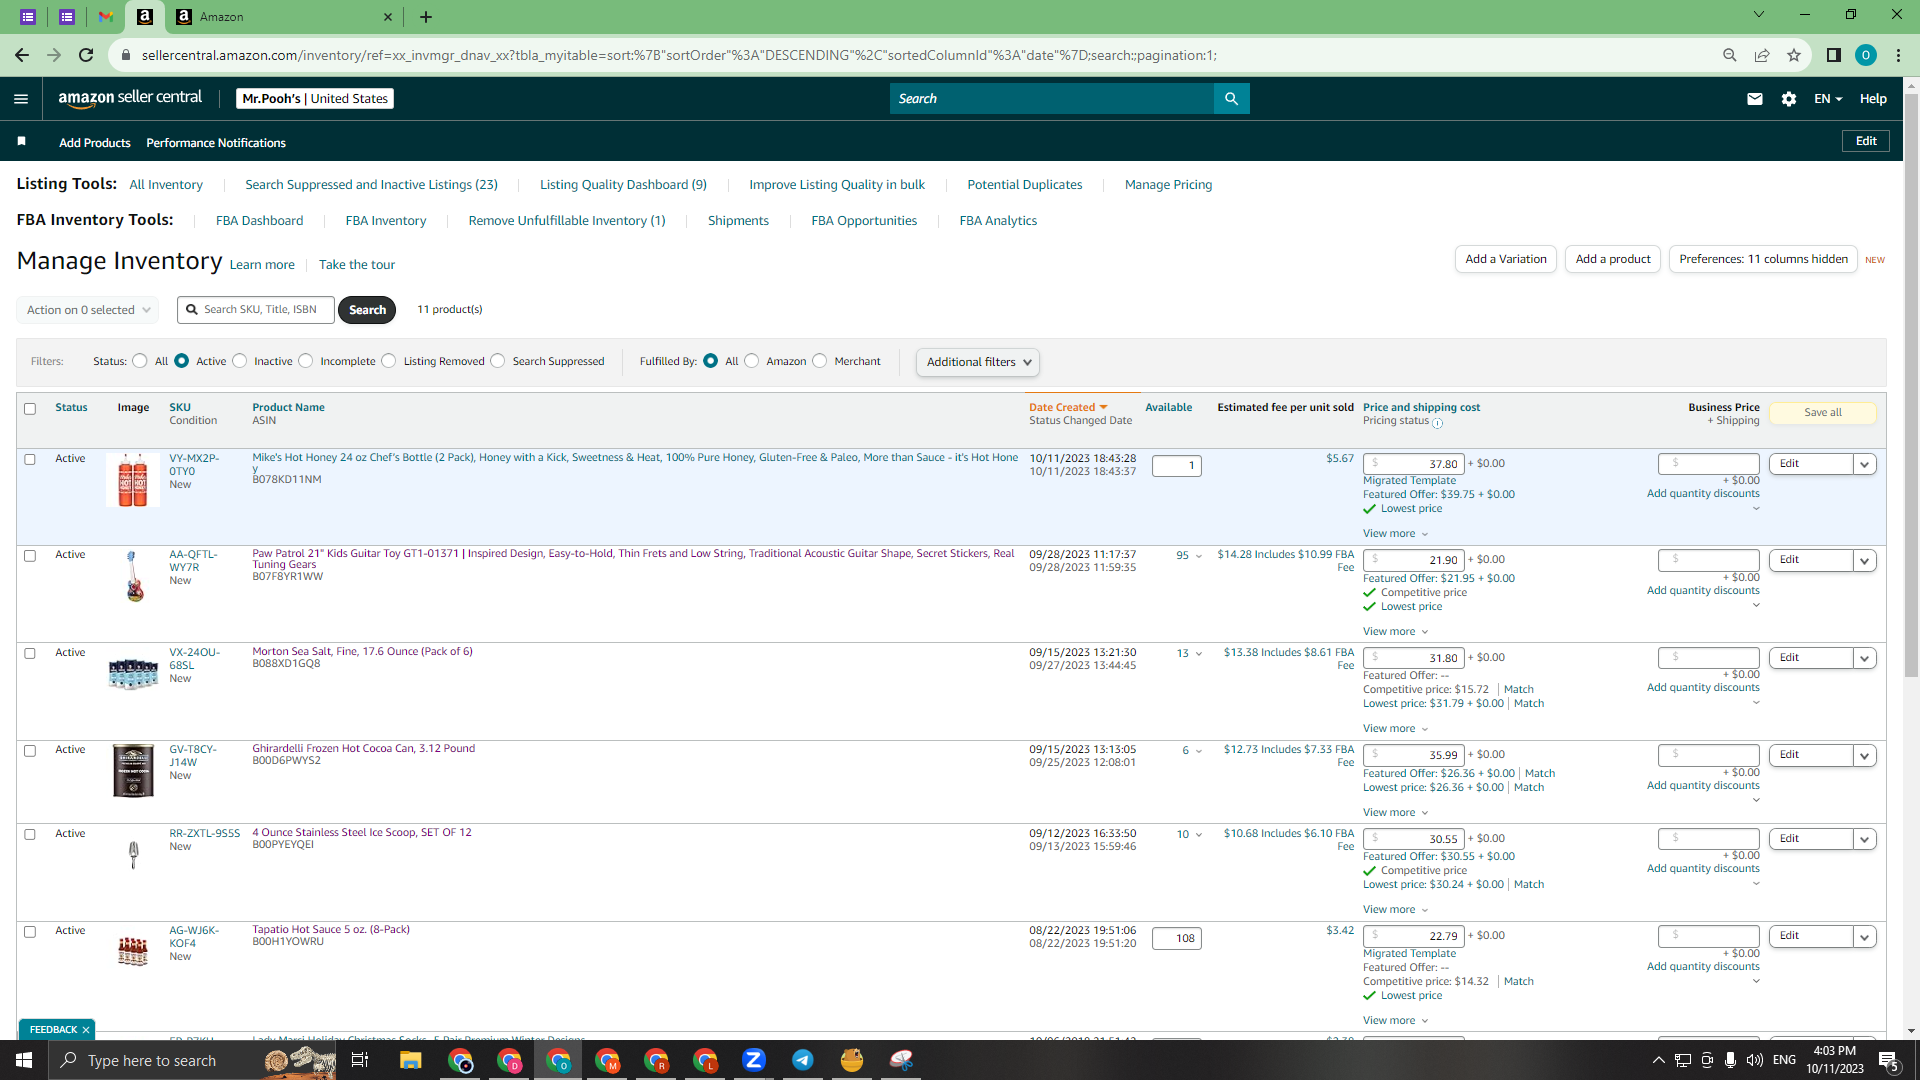Open File Explorer from taskbar
The height and width of the screenshot is (1080, 1920).
(411, 1060)
